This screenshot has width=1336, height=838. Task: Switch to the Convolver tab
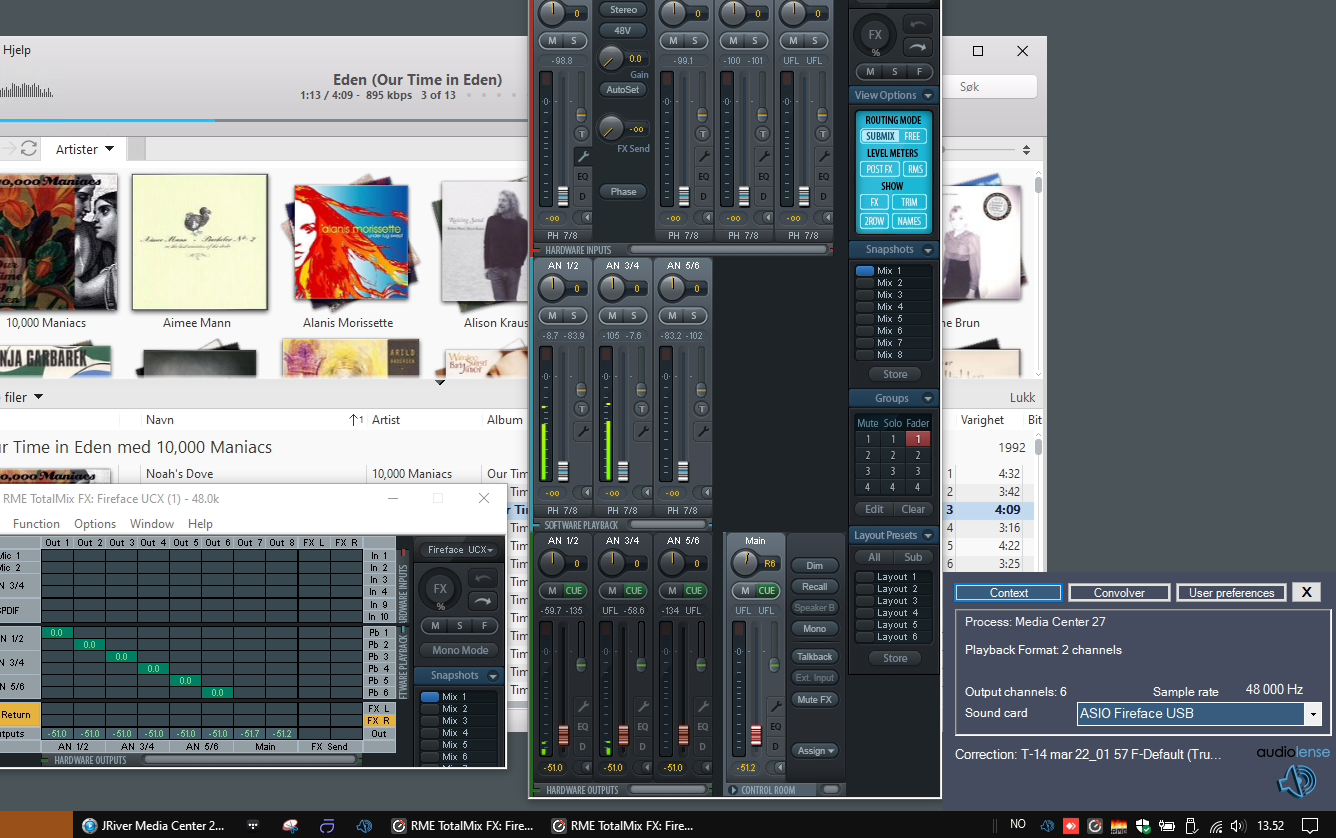(x=1118, y=593)
